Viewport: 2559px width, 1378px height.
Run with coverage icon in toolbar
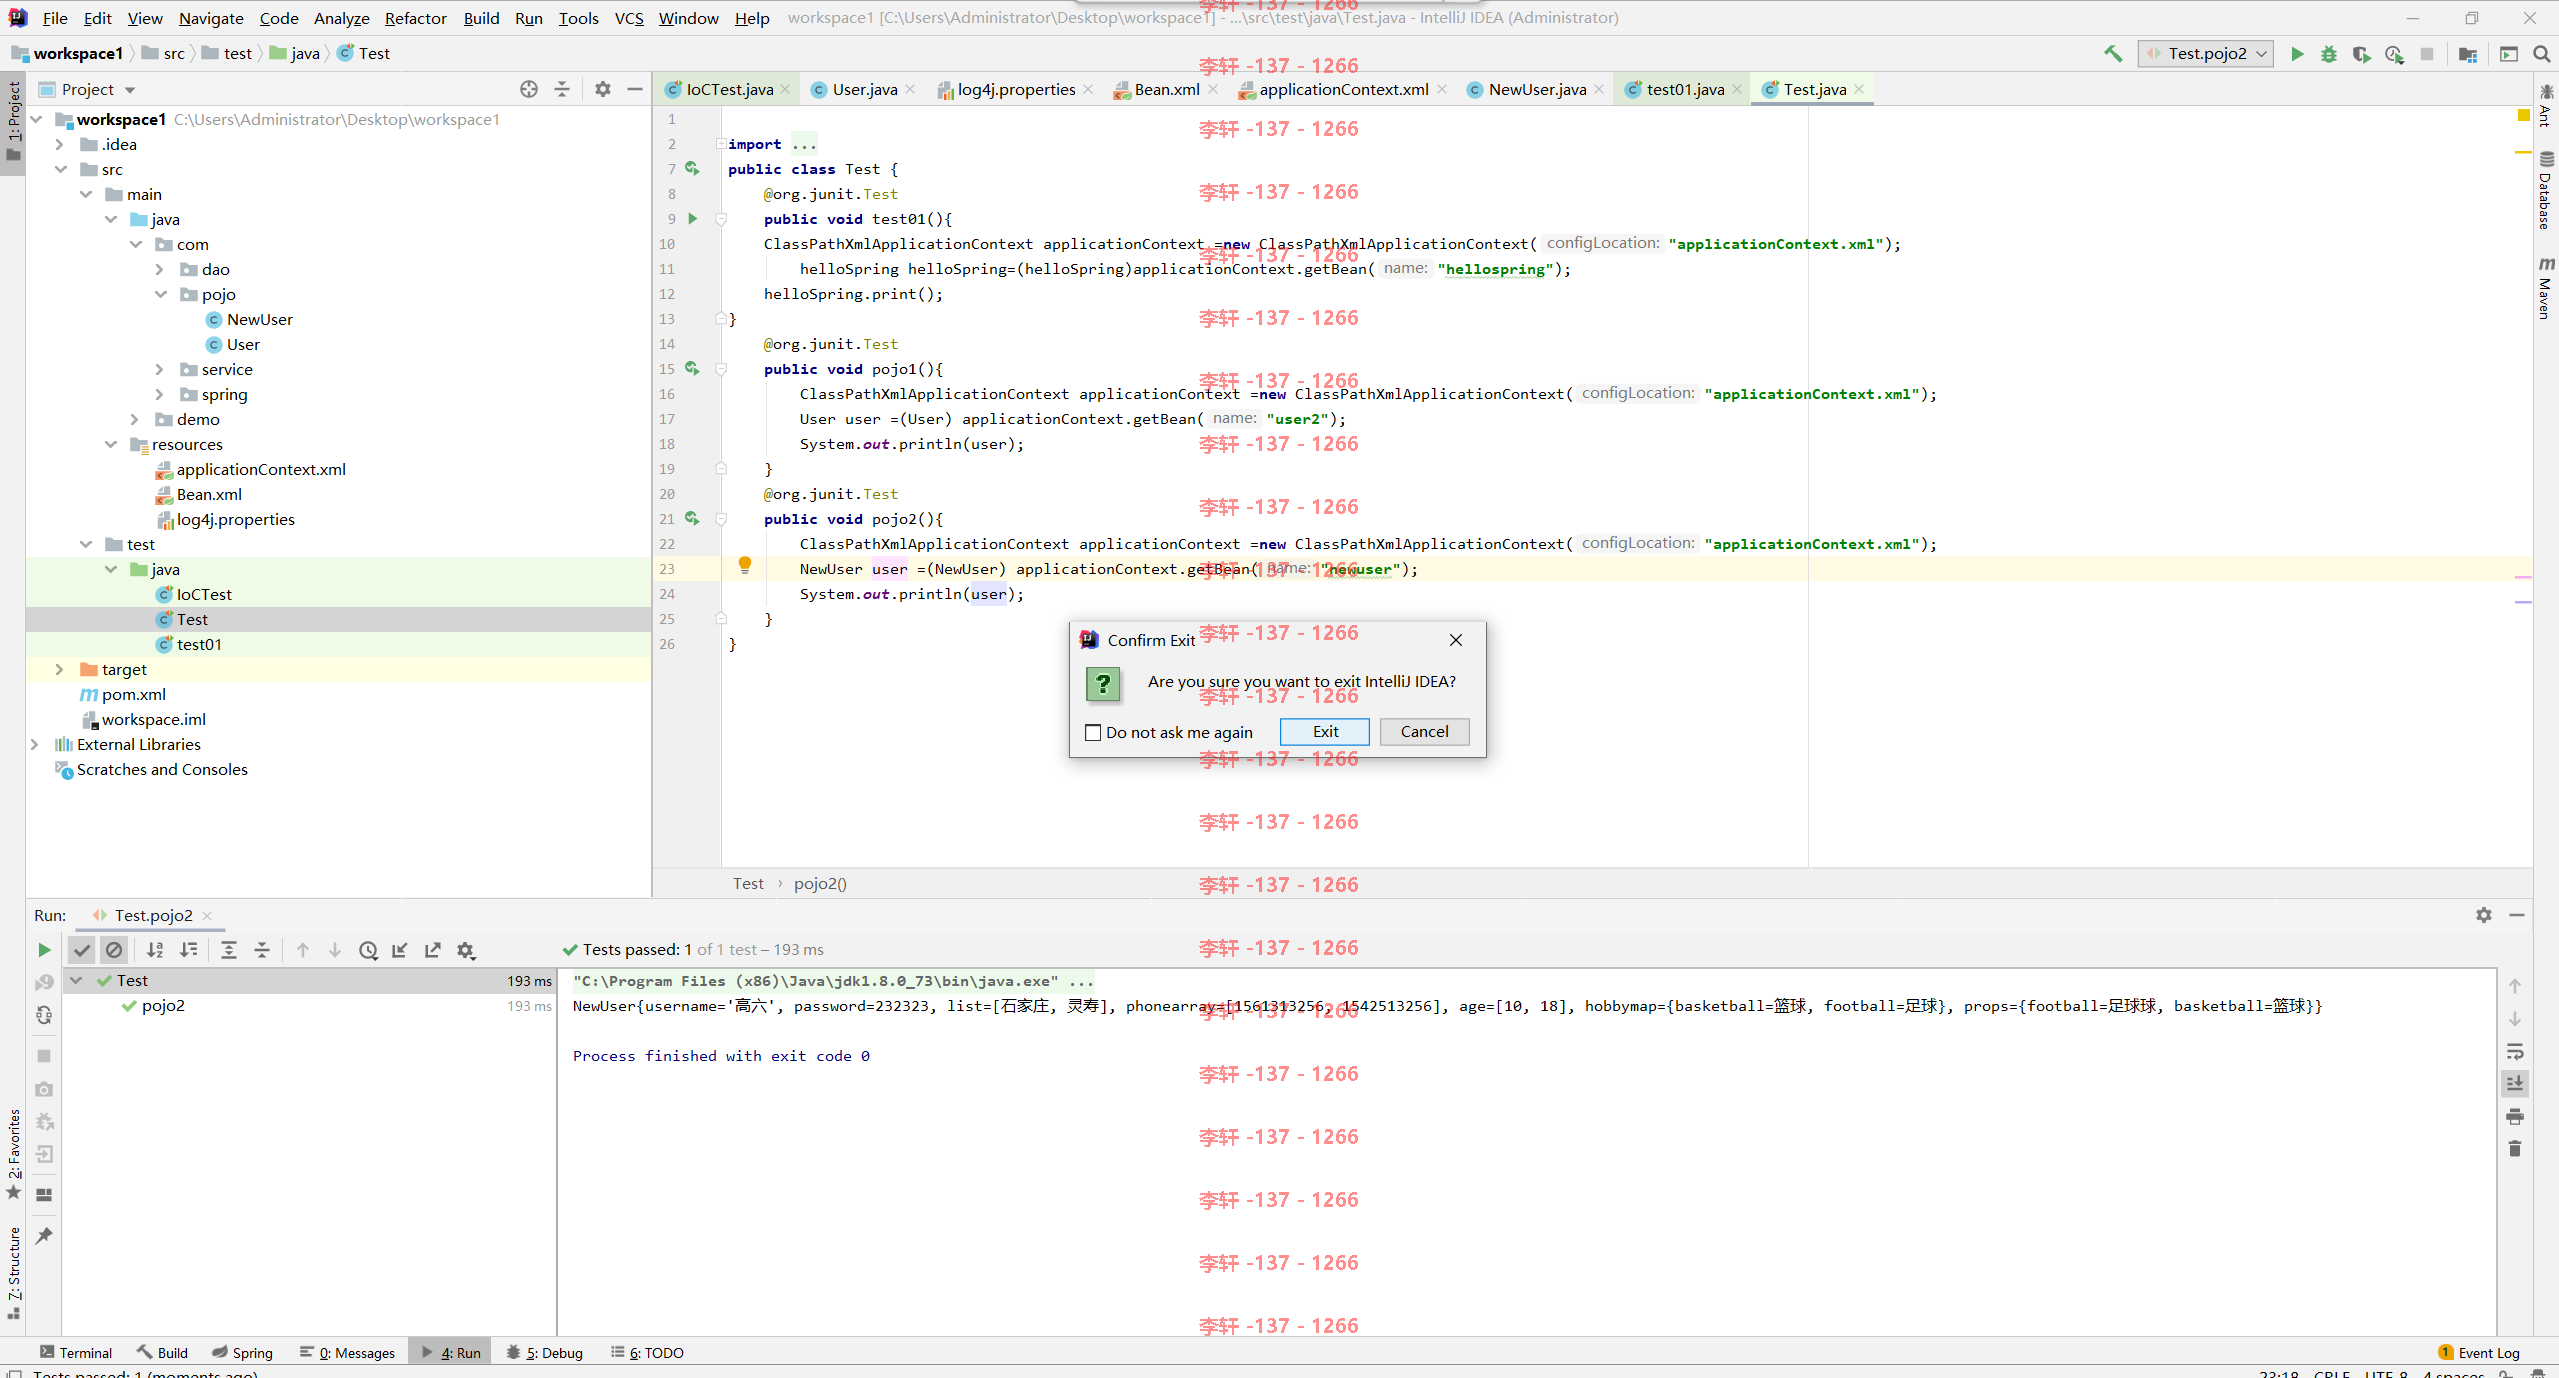[2361, 54]
